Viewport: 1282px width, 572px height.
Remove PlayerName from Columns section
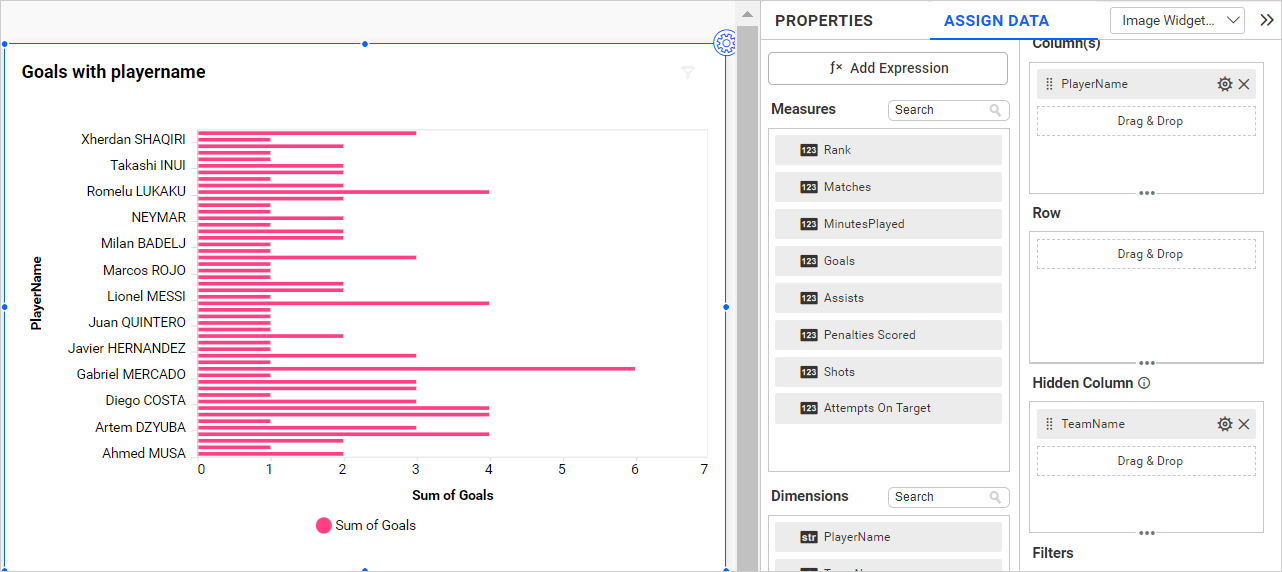[1244, 85]
